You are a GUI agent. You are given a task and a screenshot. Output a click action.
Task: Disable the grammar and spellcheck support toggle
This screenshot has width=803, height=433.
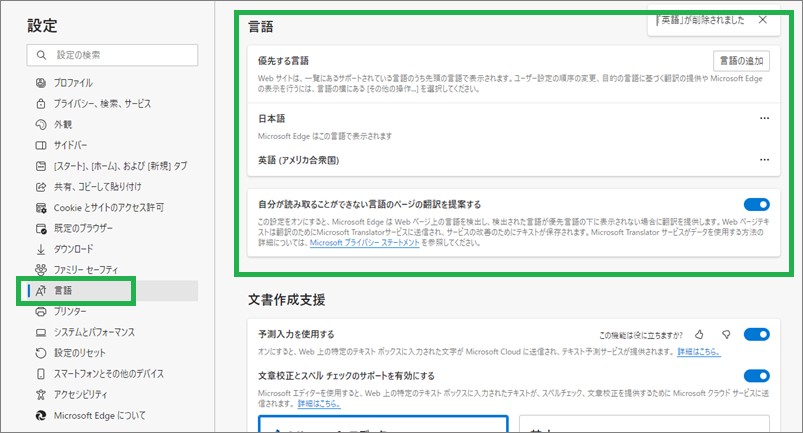pos(756,376)
